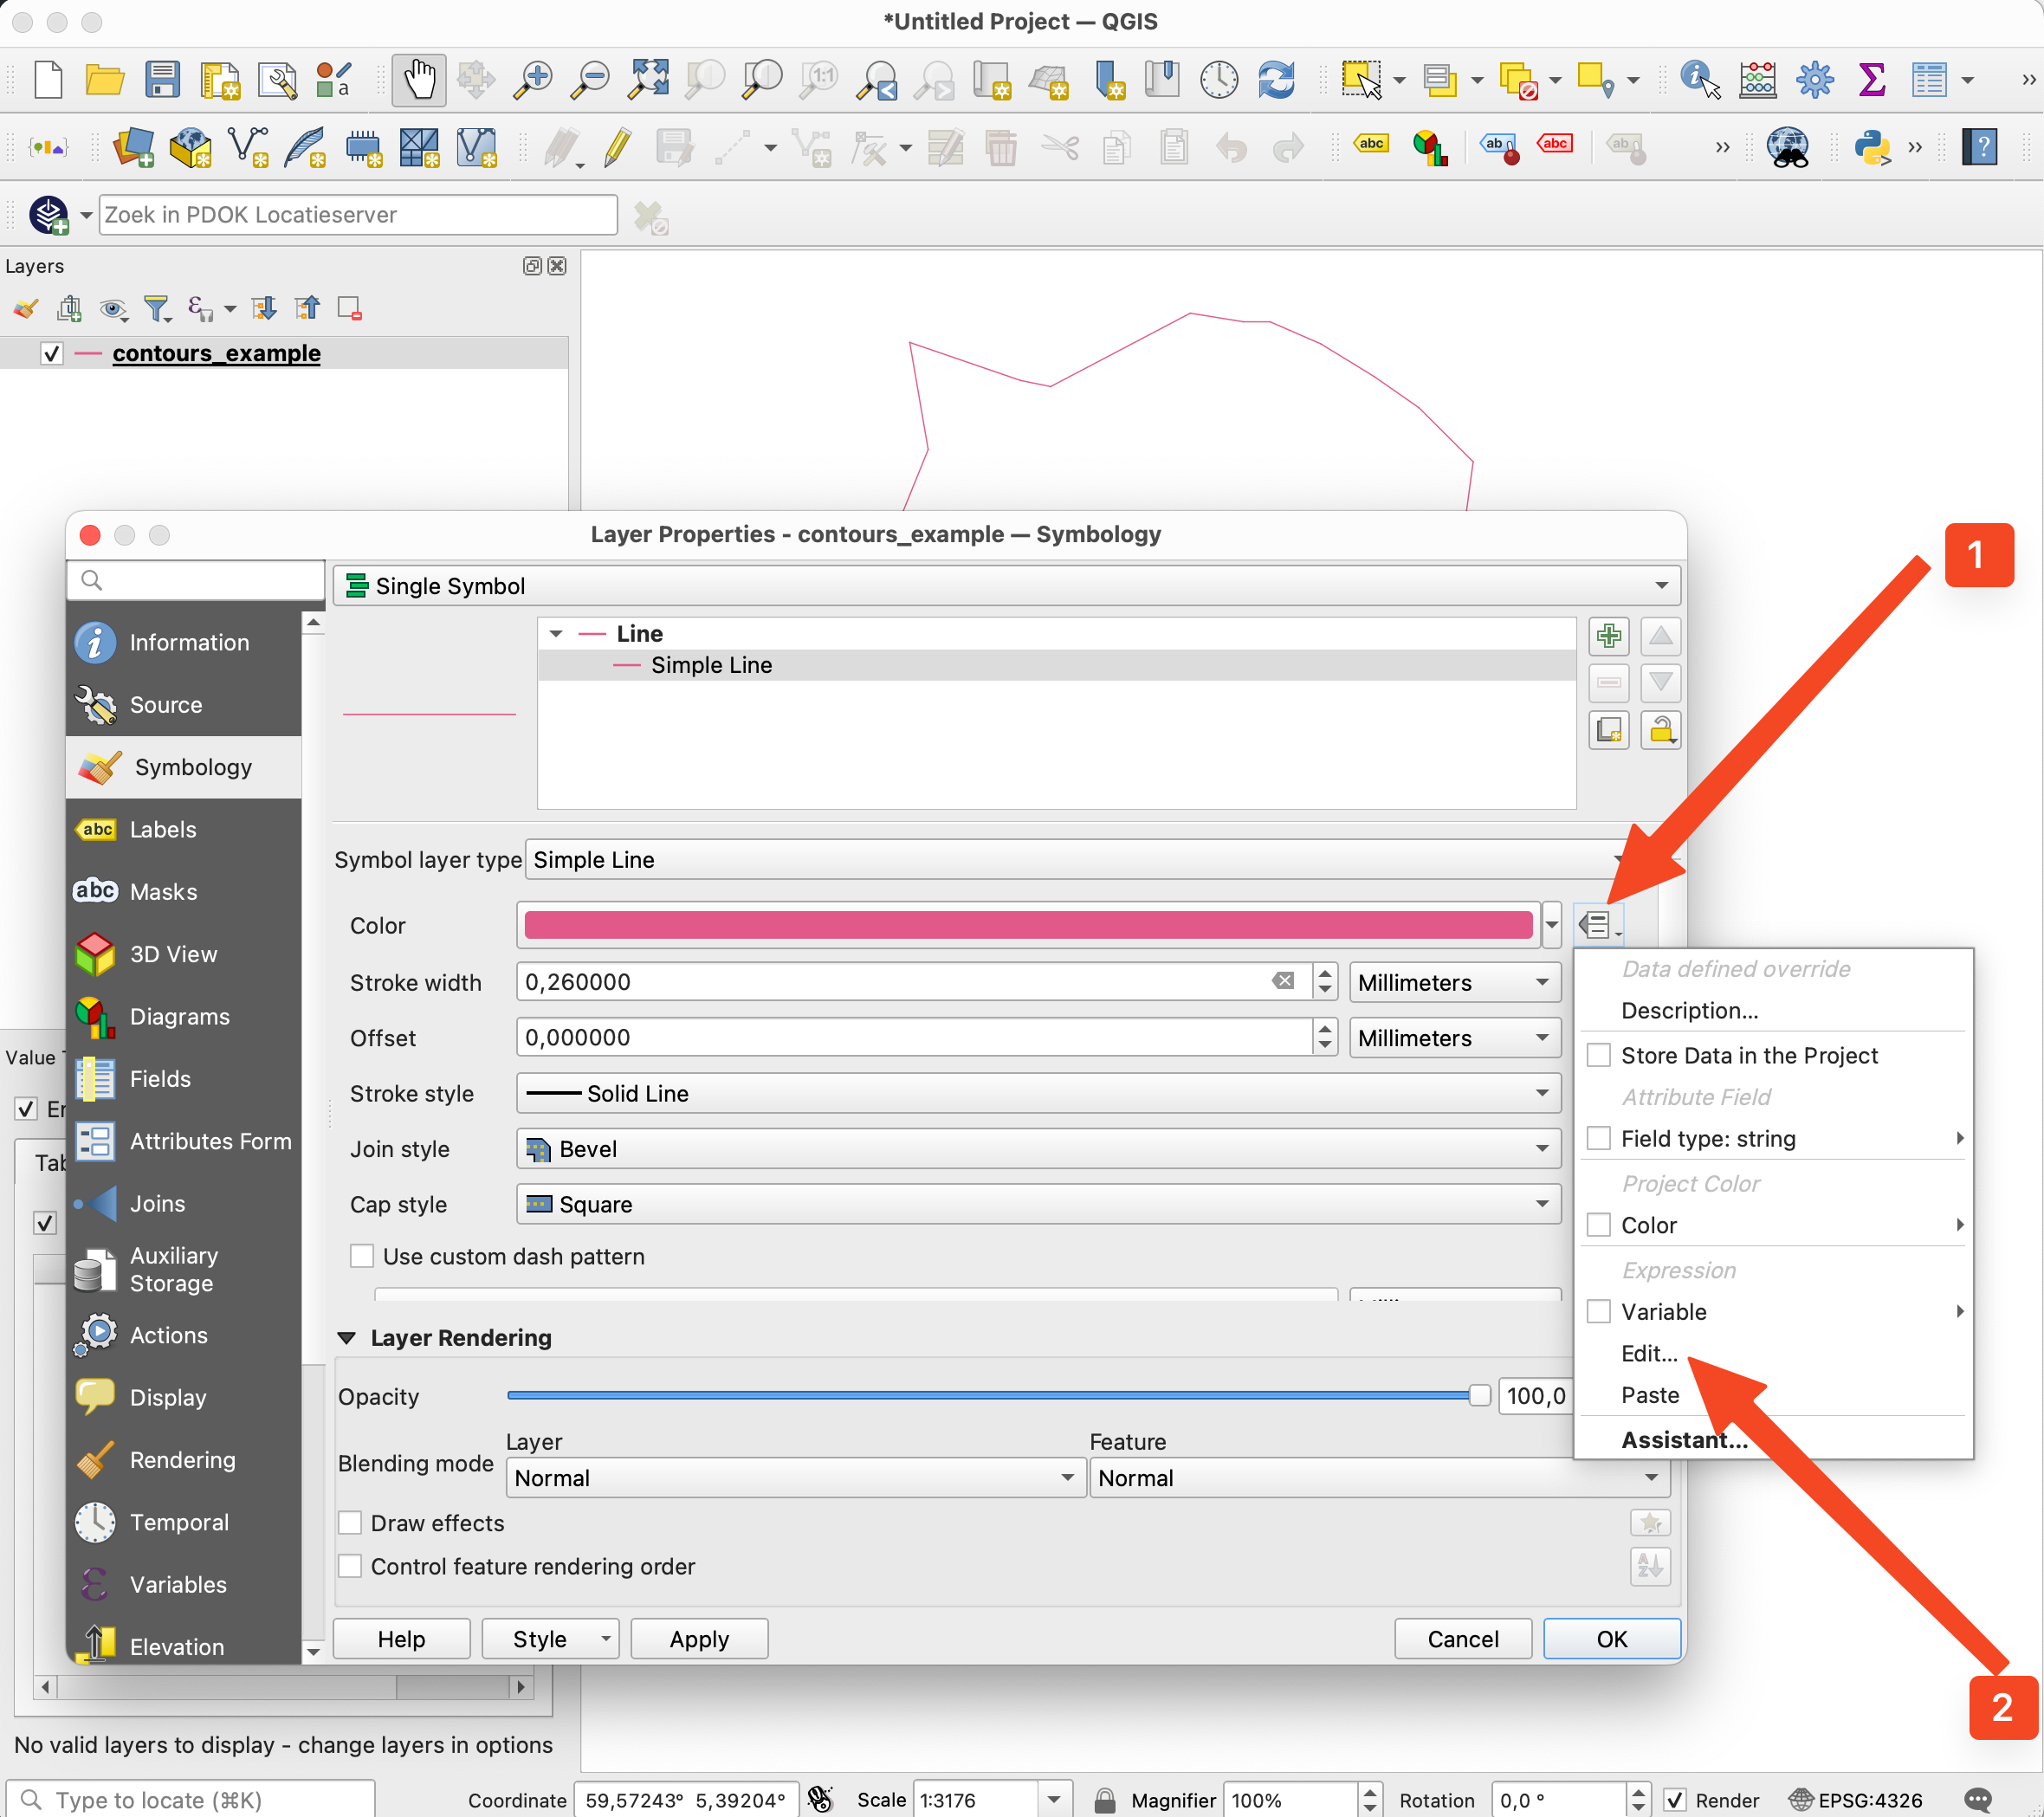Open the Statistical Summary sigma icon
Viewport: 2044px width, 1817px height.
click(1871, 80)
